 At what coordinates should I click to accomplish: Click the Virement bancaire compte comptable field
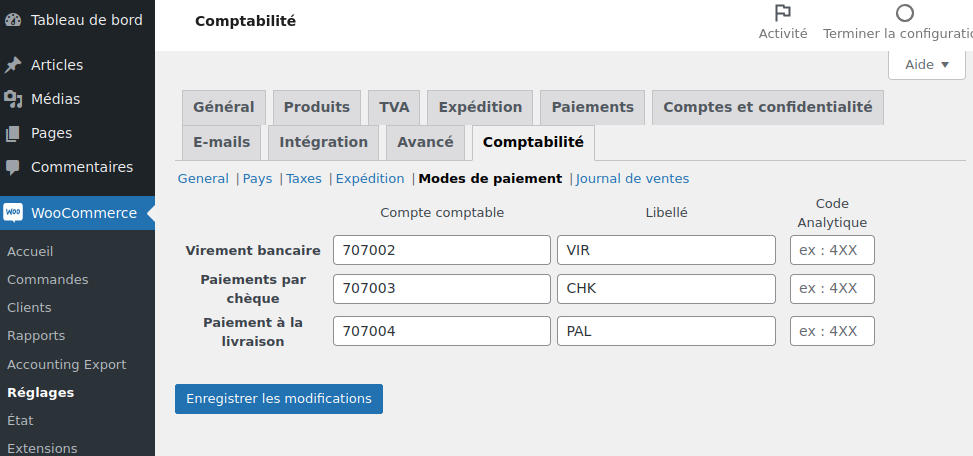(x=441, y=250)
